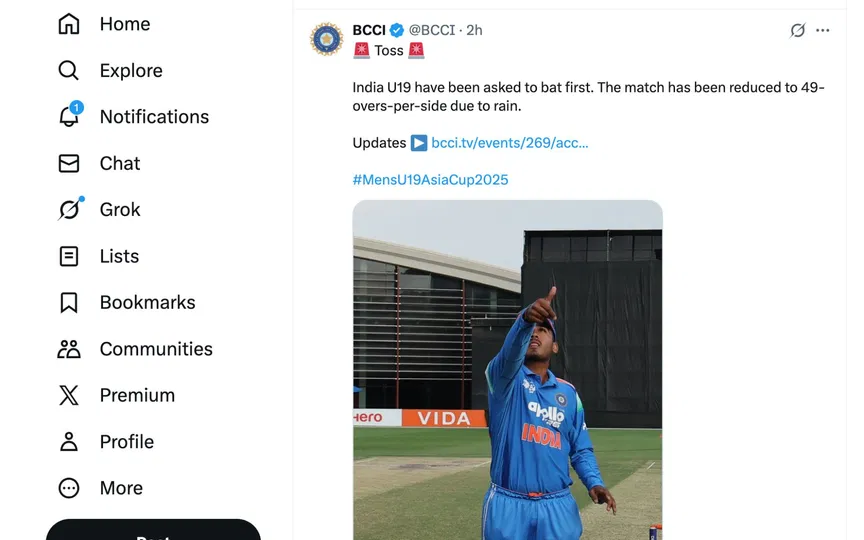
Task: Open the bcci.tv updates link
Action: 509,142
